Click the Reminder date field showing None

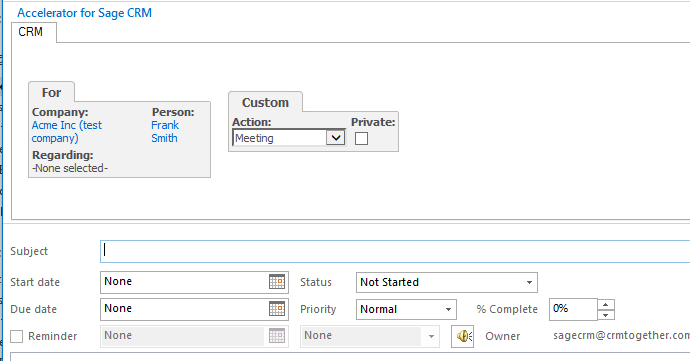pos(194,336)
